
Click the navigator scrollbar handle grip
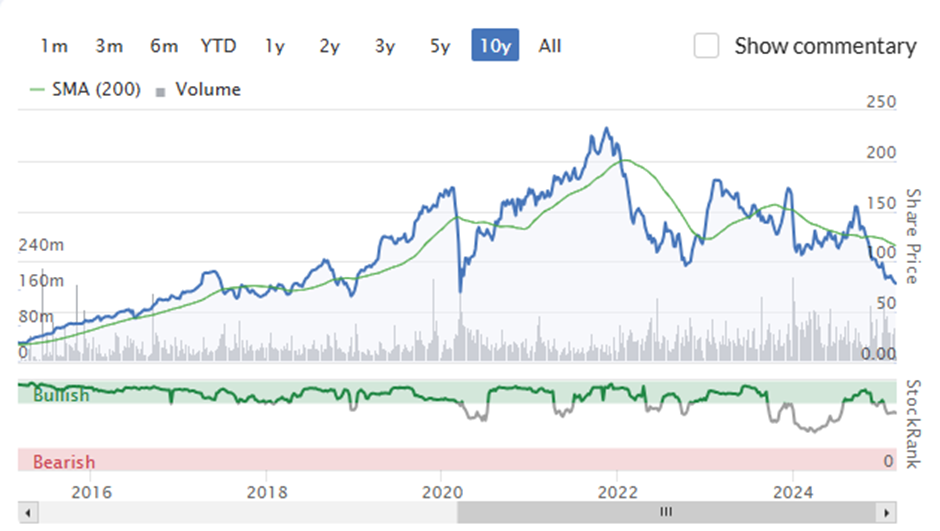[x=666, y=512]
